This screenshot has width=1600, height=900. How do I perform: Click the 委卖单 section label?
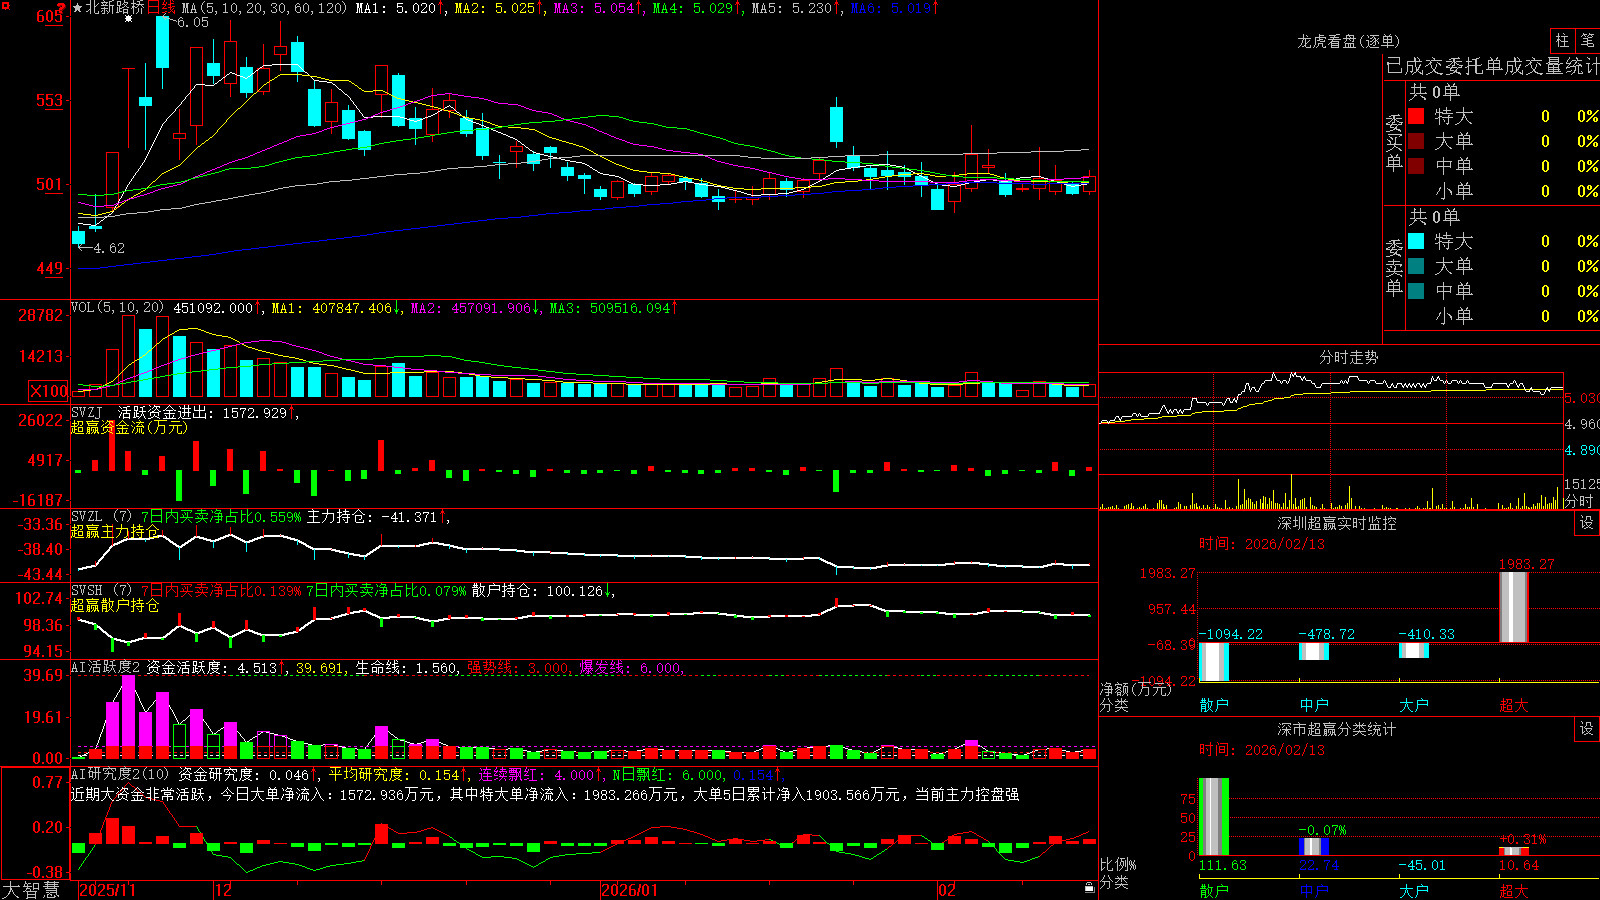[x=1394, y=267]
